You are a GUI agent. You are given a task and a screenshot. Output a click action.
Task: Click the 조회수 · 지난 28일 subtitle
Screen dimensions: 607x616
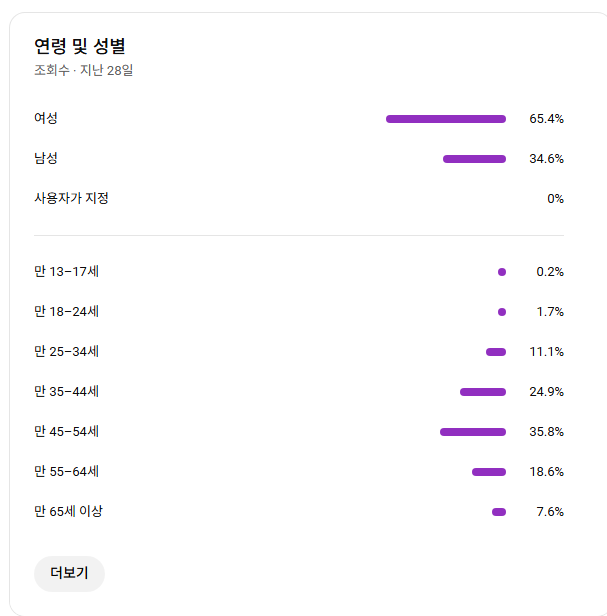[x=84, y=70]
